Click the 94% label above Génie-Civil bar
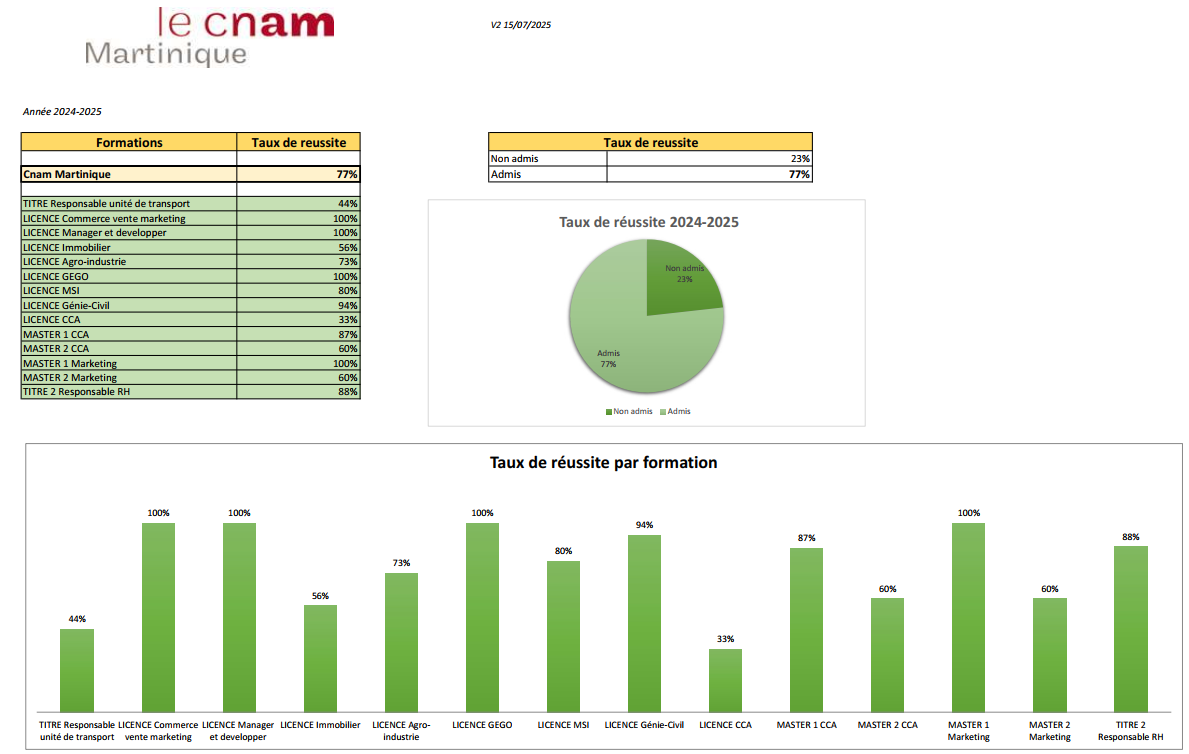Image resolution: width=1189 pixels, height=754 pixels. point(645,525)
